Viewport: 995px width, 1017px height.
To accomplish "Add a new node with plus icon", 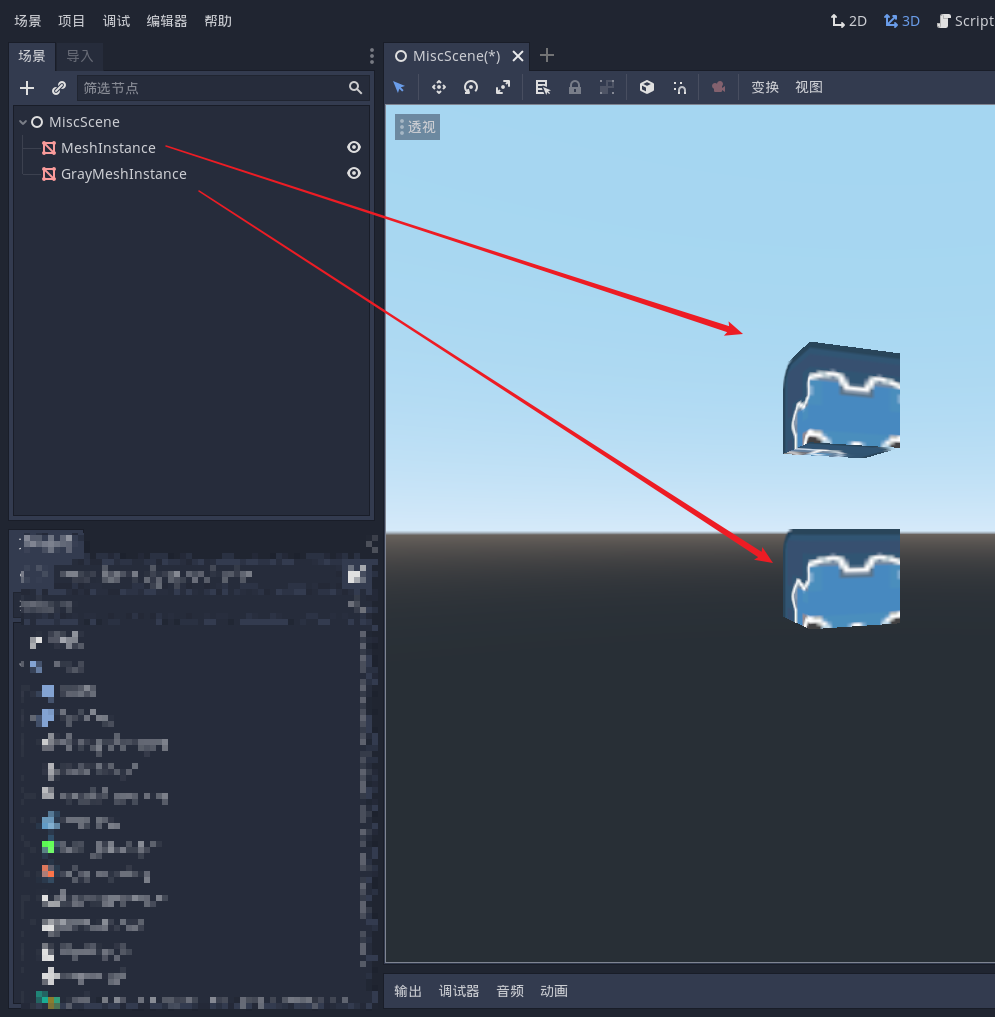I will point(27,88).
